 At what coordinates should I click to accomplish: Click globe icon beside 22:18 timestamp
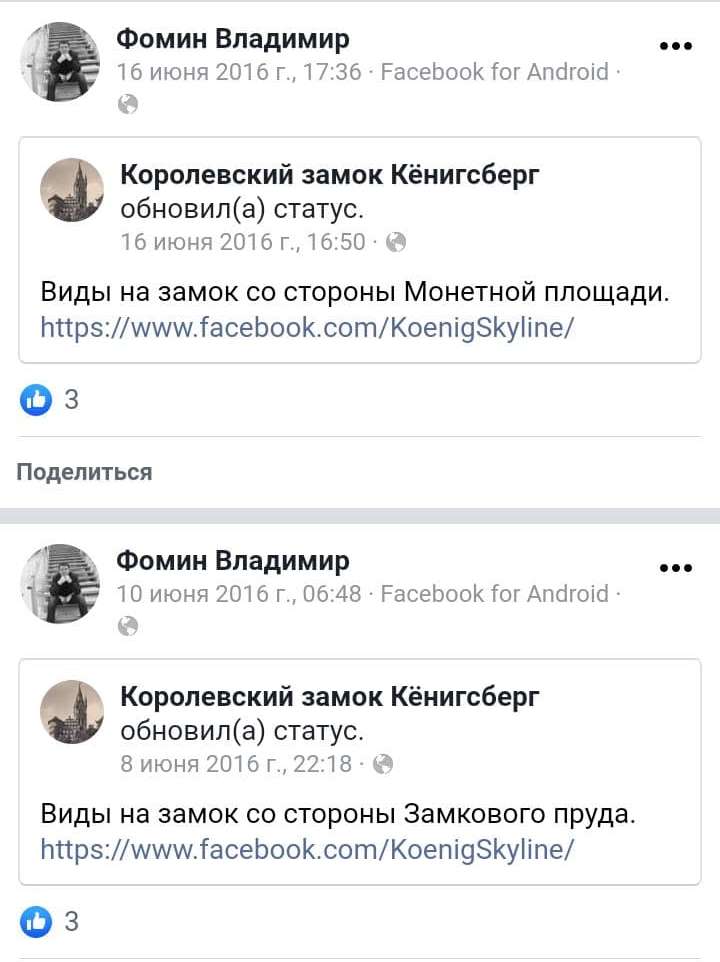coord(382,764)
